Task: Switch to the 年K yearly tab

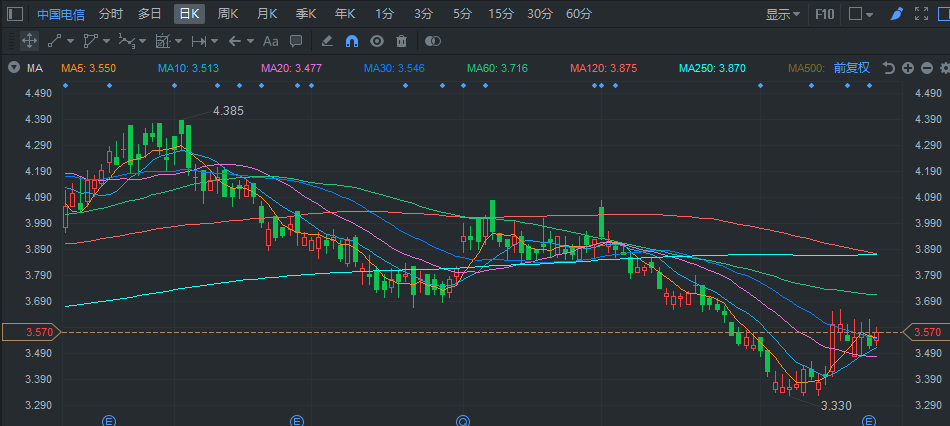Action: tap(345, 14)
